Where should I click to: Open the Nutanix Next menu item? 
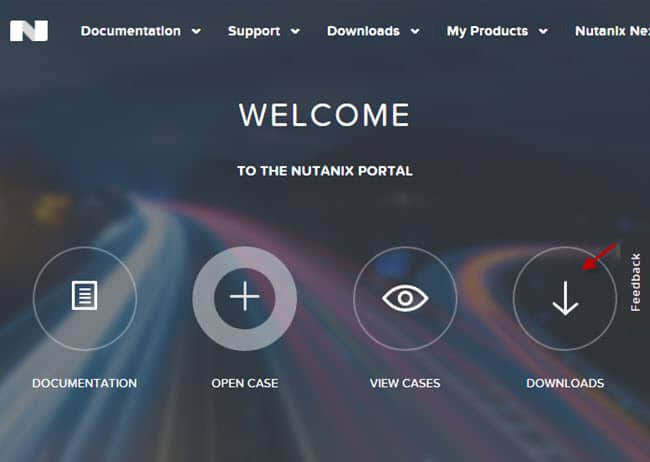point(612,31)
